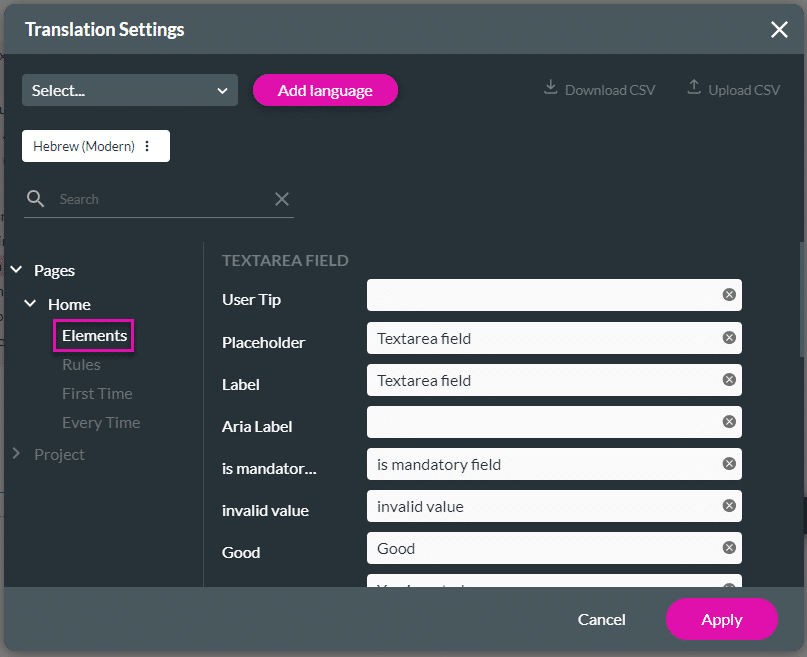The image size is (807, 657).
Task: Clear the Good field value
Action: click(729, 548)
